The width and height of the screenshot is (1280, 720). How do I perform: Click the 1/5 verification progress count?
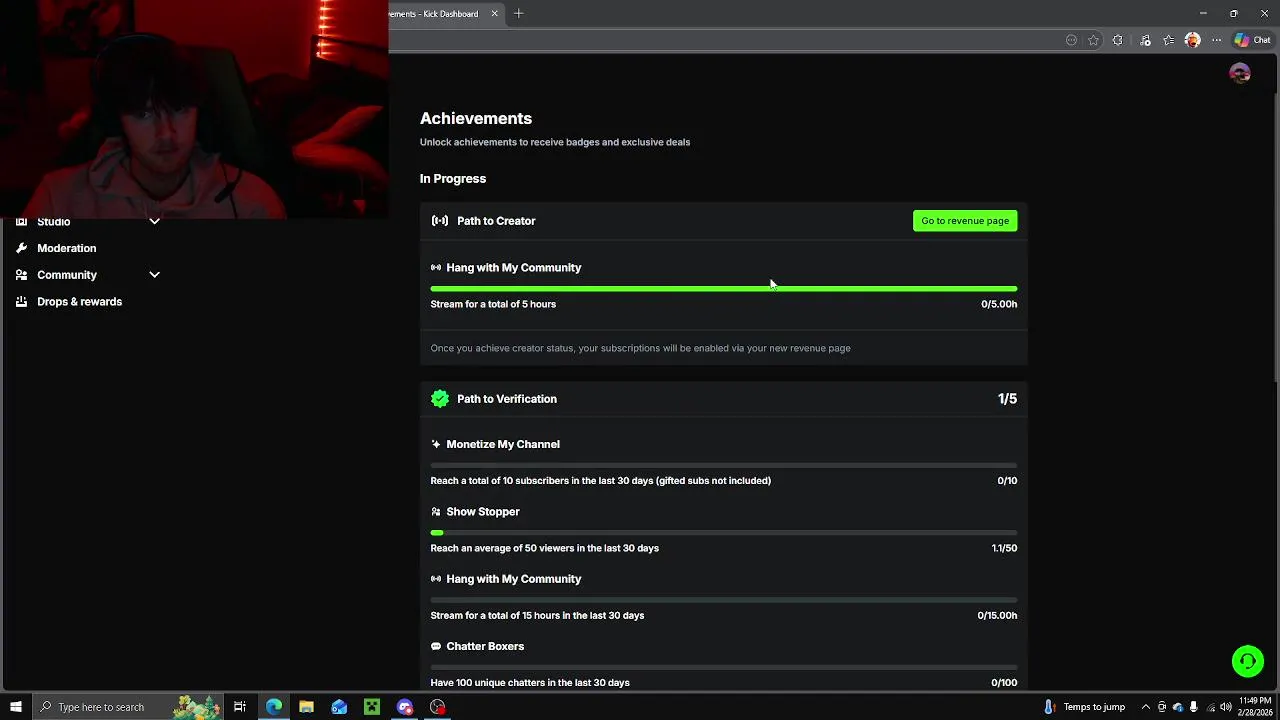pyautogui.click(x=1007, y=399)
